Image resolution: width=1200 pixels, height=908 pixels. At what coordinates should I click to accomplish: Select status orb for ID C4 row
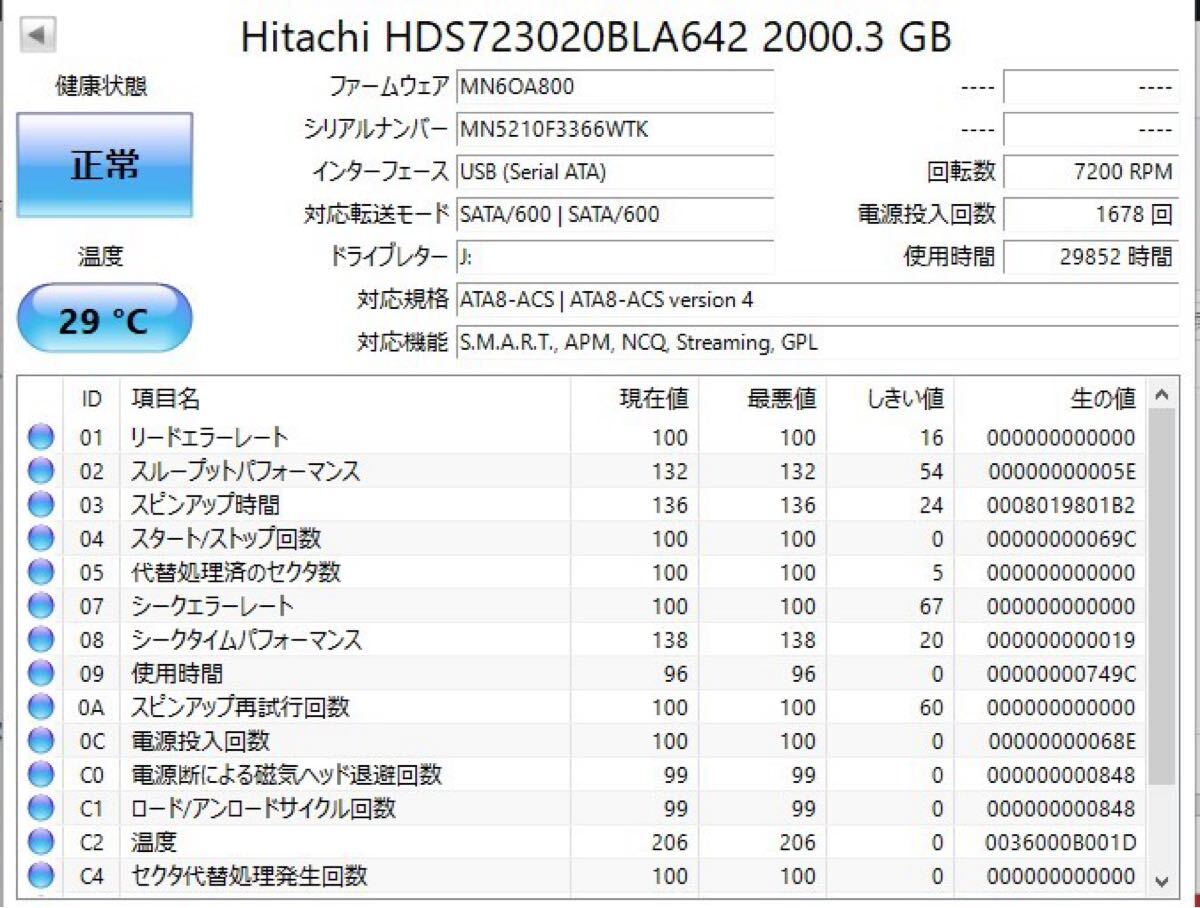[x=41, y=877]
